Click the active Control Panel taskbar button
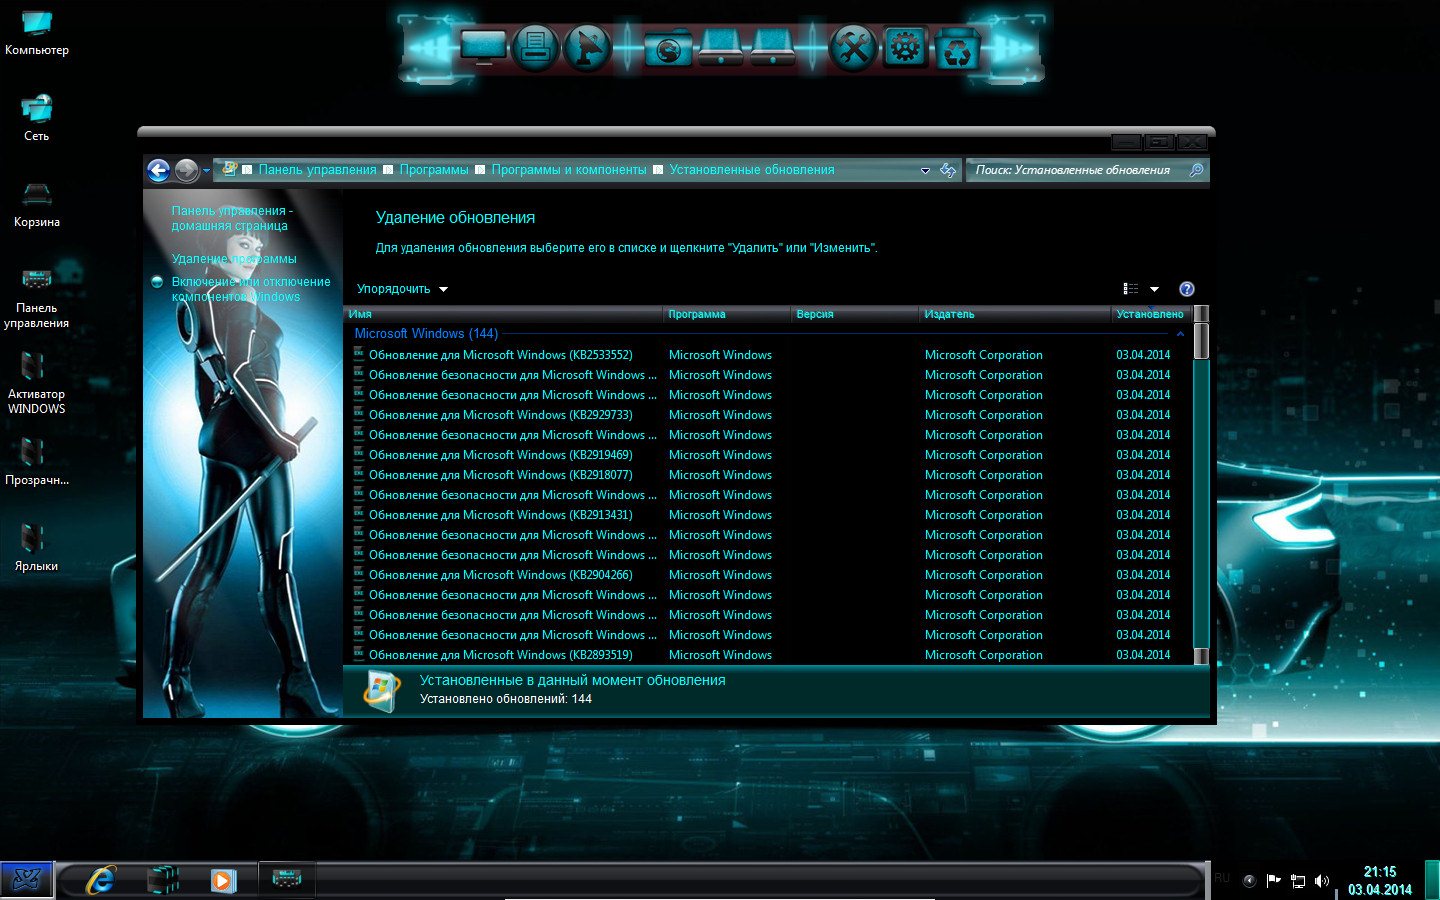1440x900 pixels. tap(287, 879)
